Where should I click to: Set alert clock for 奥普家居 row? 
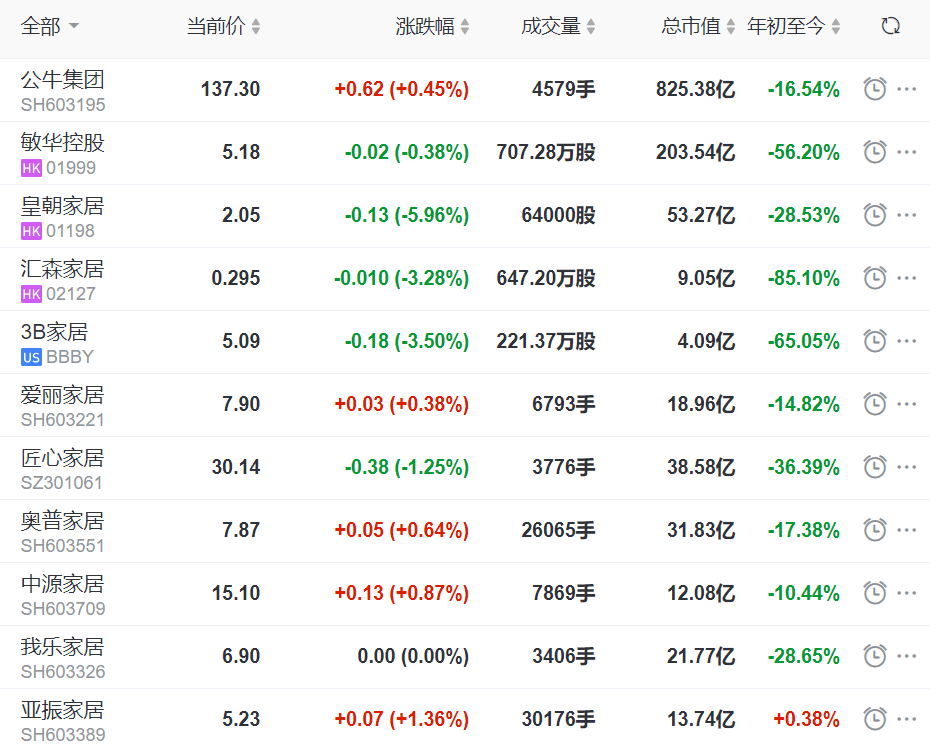(x=875, y=530)
